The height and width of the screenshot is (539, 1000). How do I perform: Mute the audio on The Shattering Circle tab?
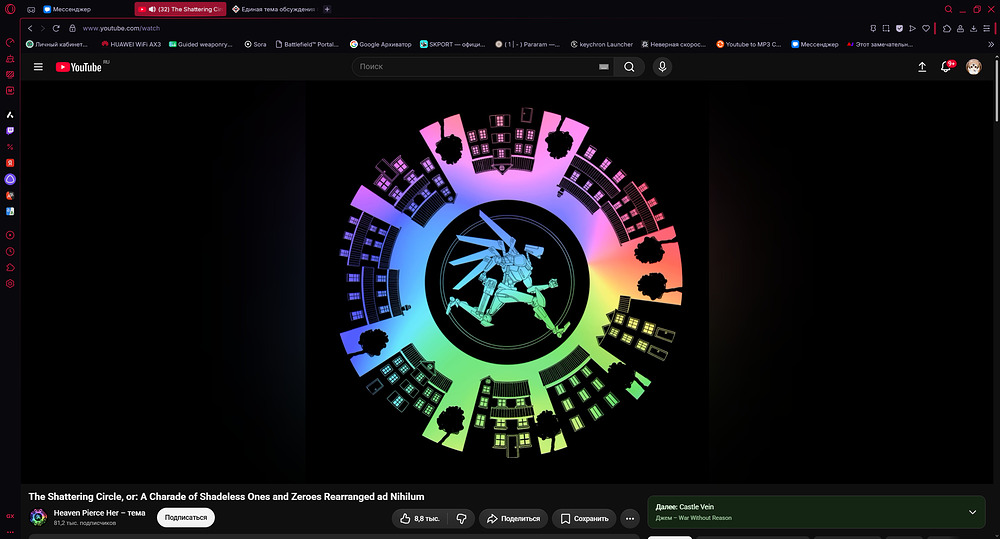152,9
